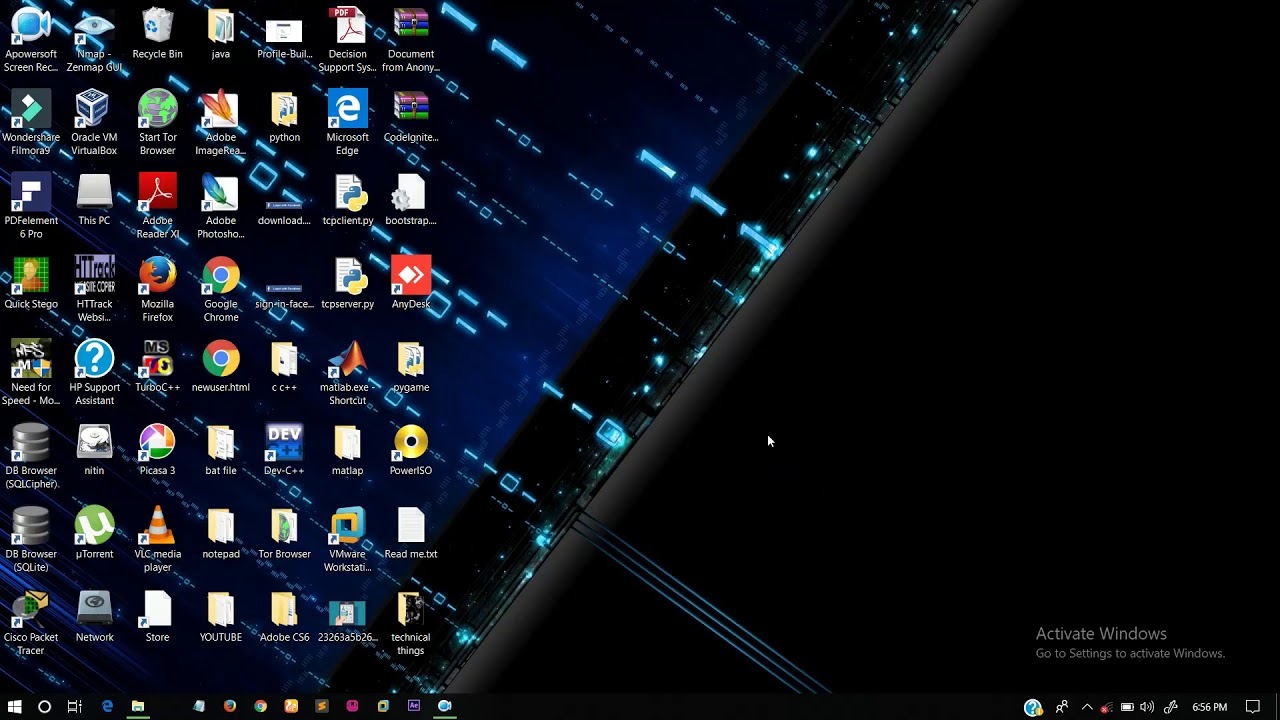
Task: Select the Tor Browser folder
Action: (x=284, y=533)
